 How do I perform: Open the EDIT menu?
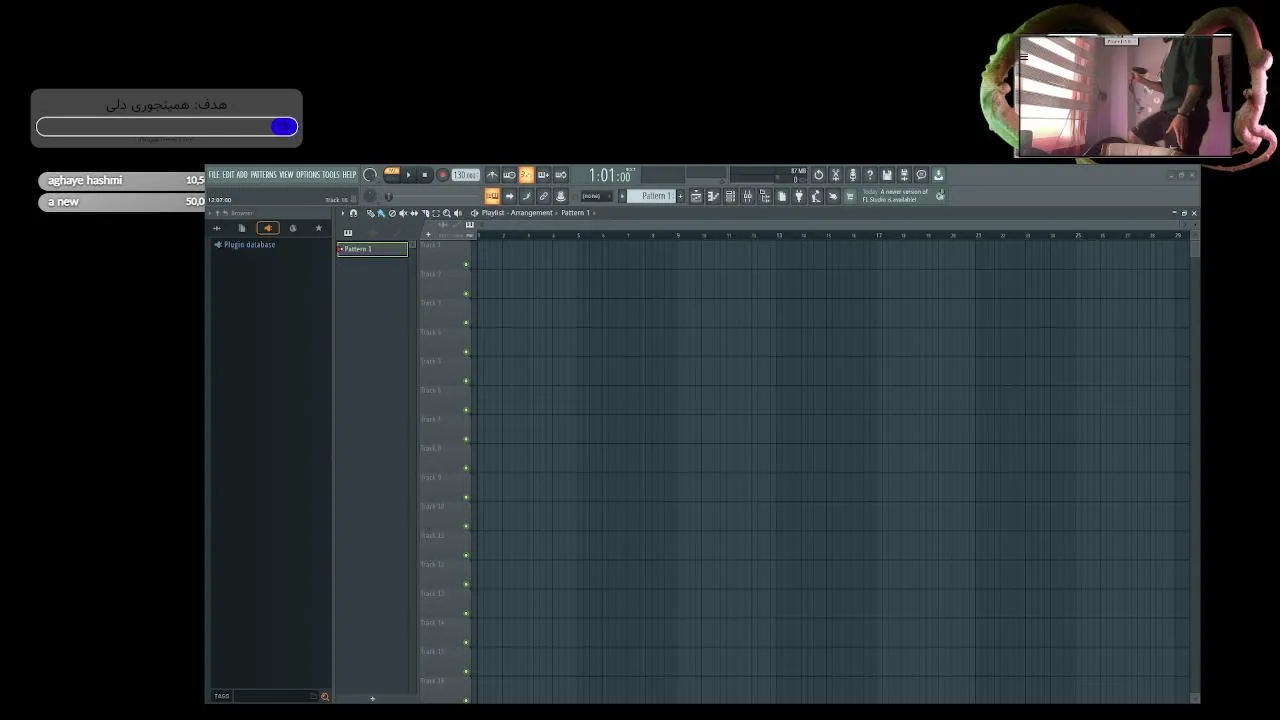[x=229, y=175]
